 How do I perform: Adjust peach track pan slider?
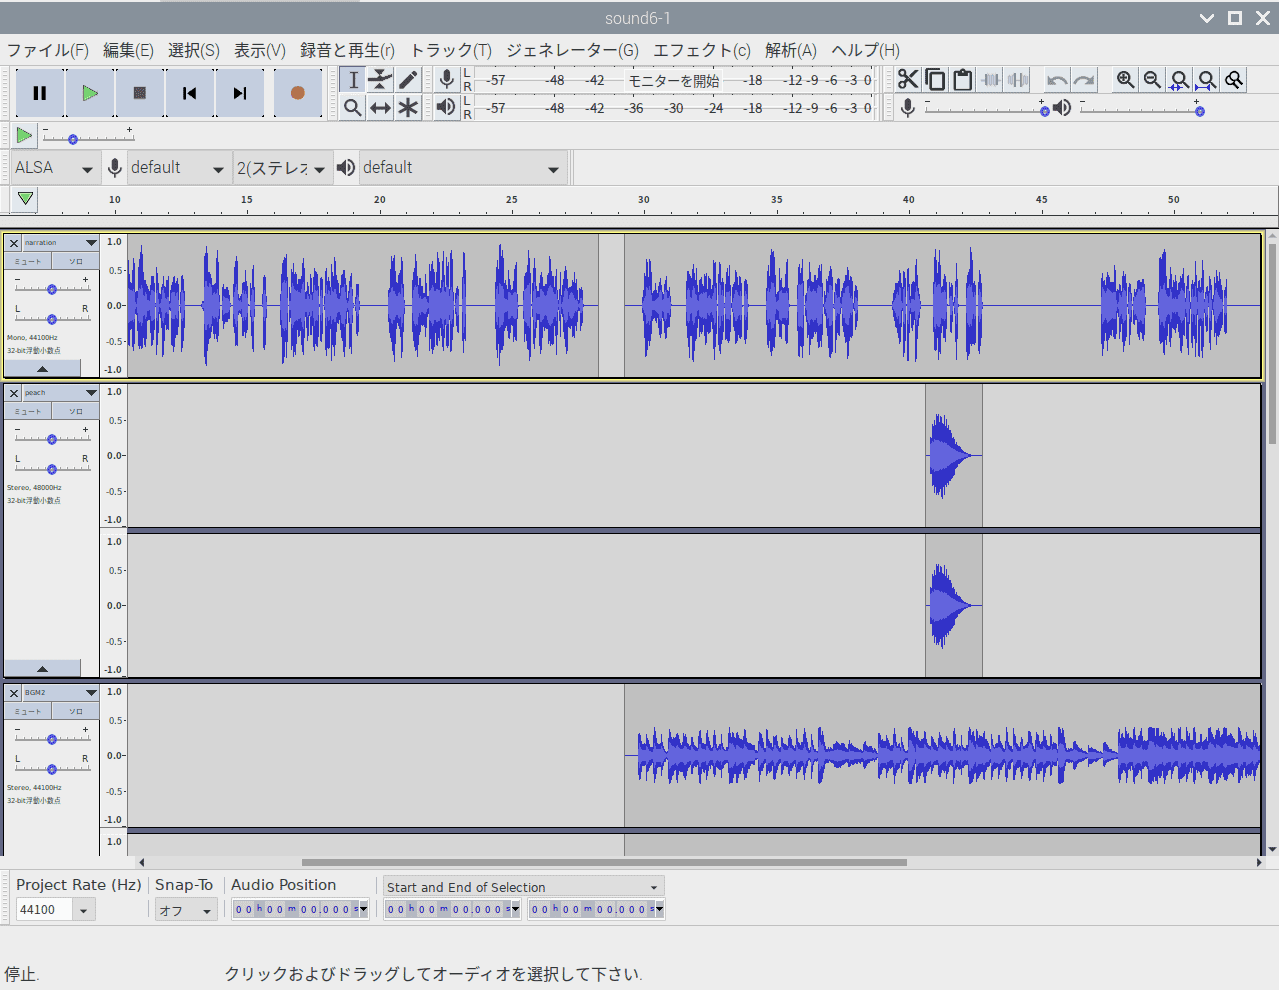point(52,469)
